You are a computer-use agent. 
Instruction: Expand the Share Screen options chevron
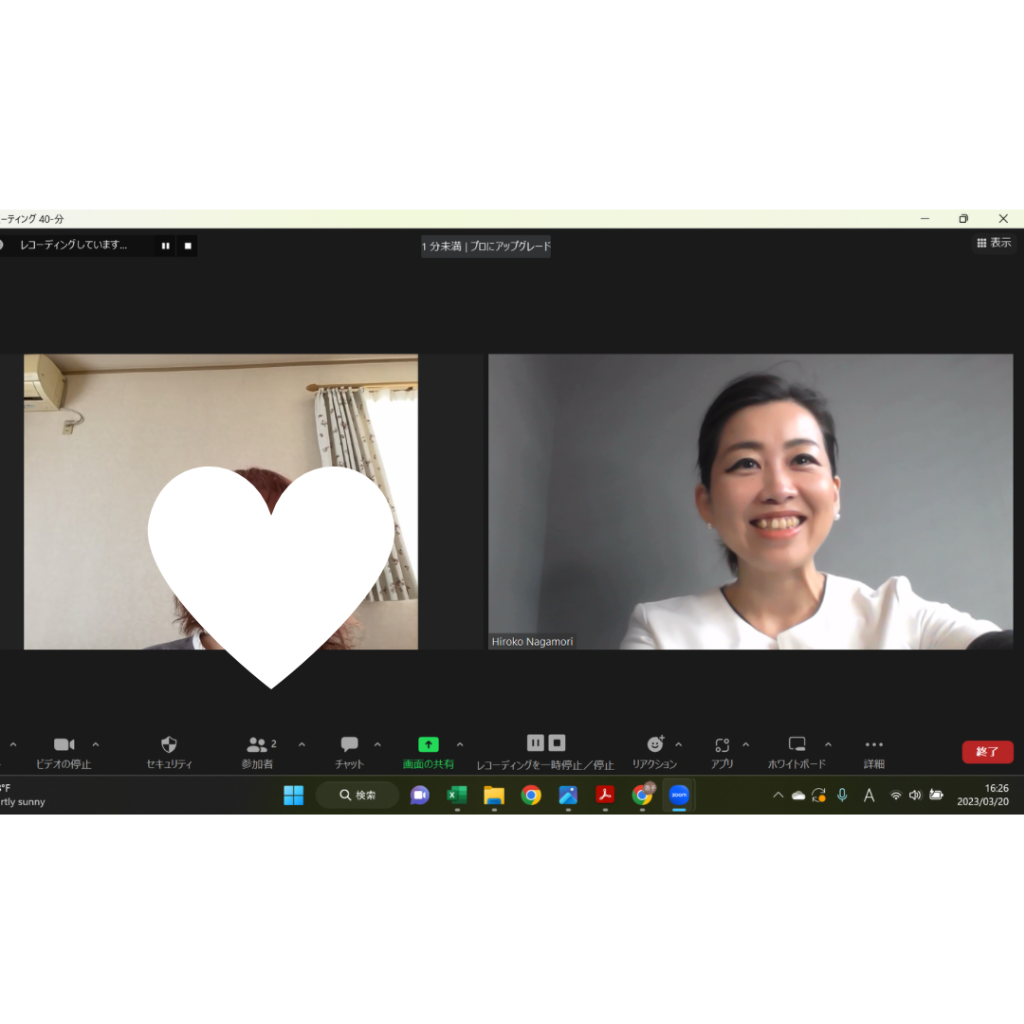click(x=460, y=745)
